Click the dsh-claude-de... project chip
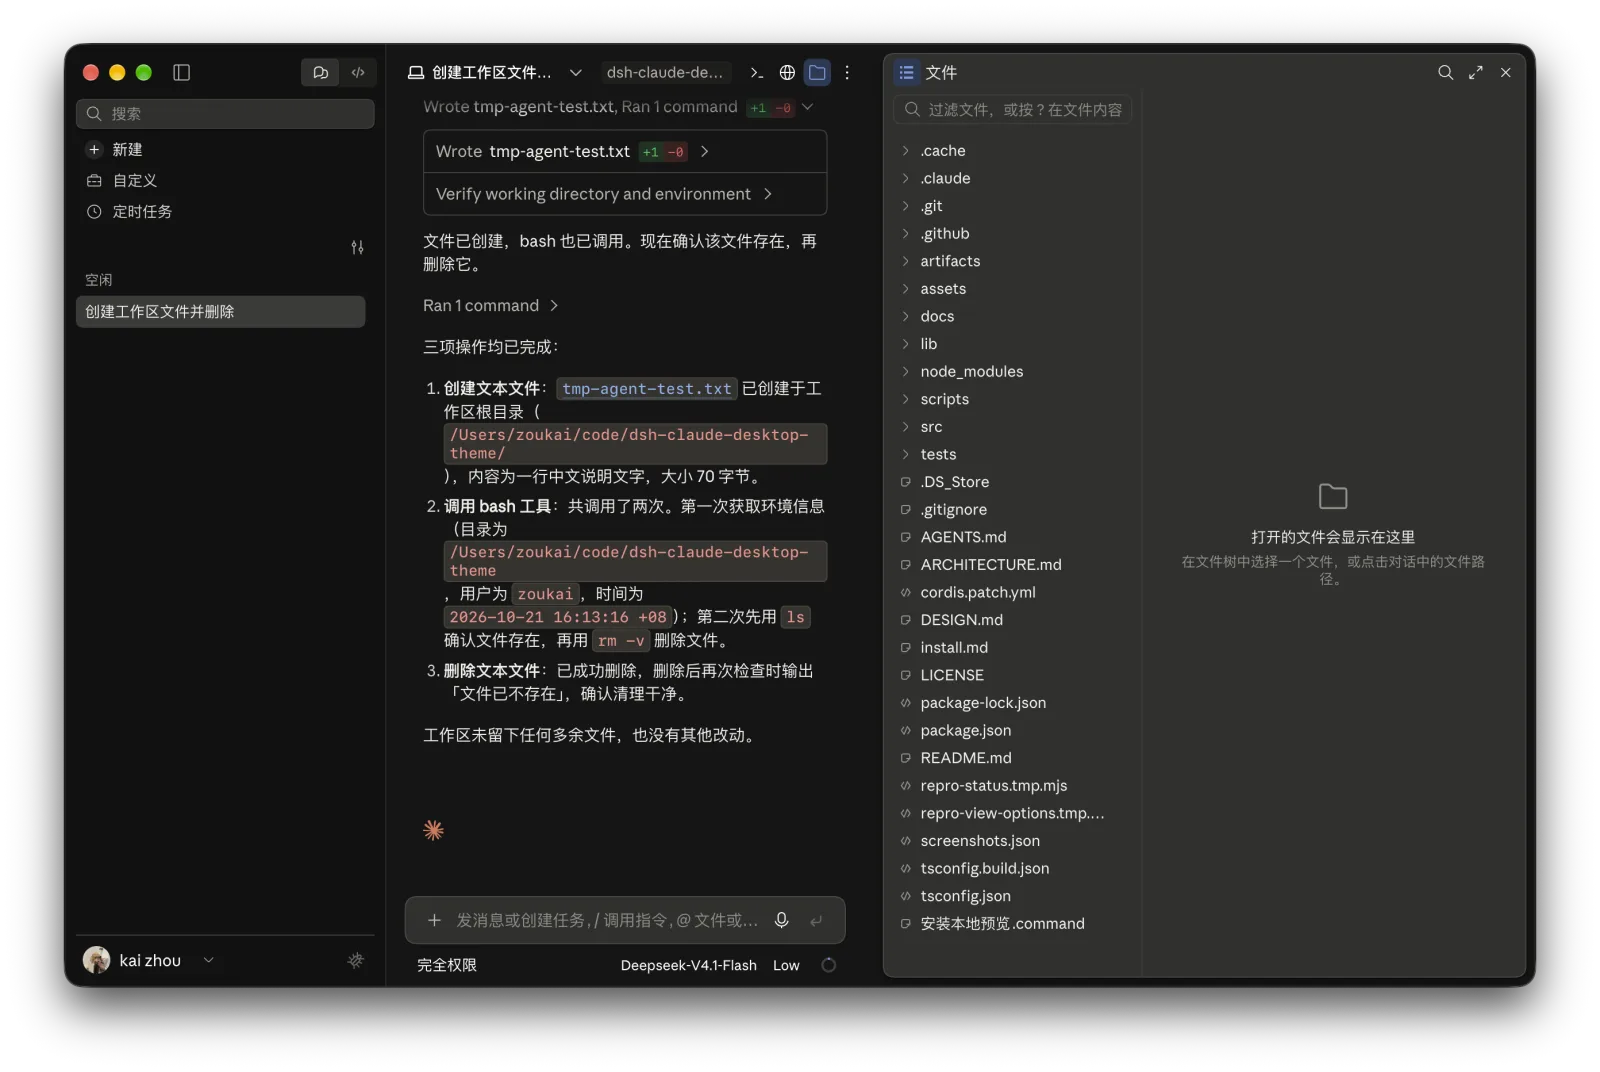The image size is (1600, 1072). [x=665, y=72]
